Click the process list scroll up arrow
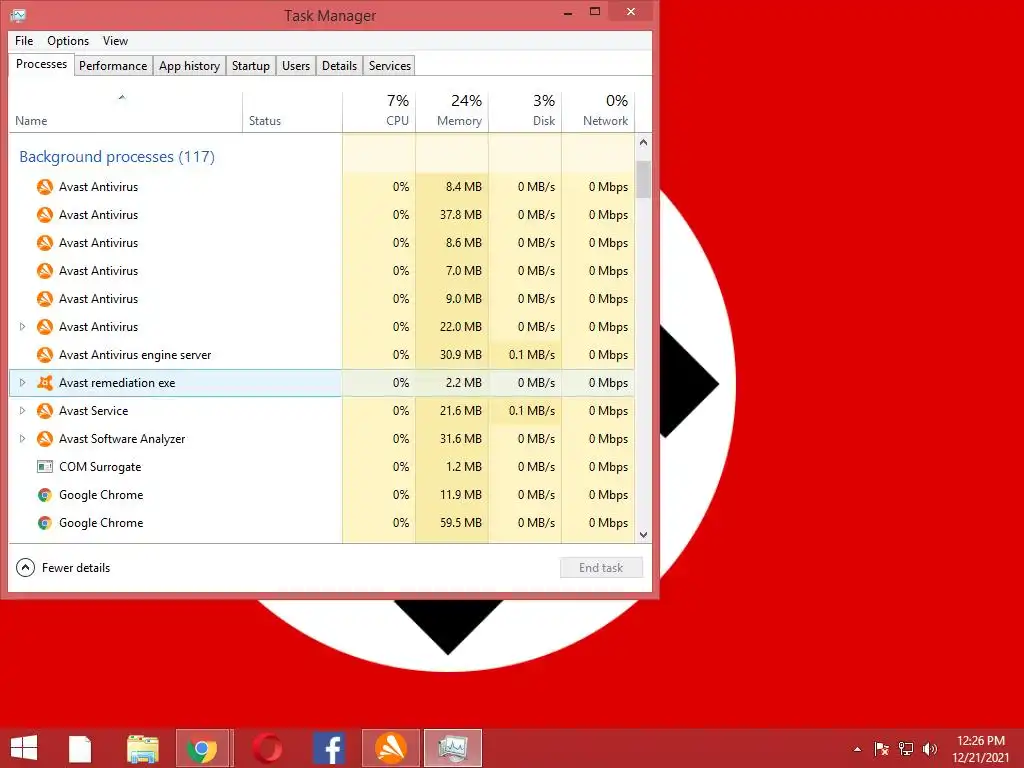The height and width of the screenshot is (768, 1024). pos(643,142)
